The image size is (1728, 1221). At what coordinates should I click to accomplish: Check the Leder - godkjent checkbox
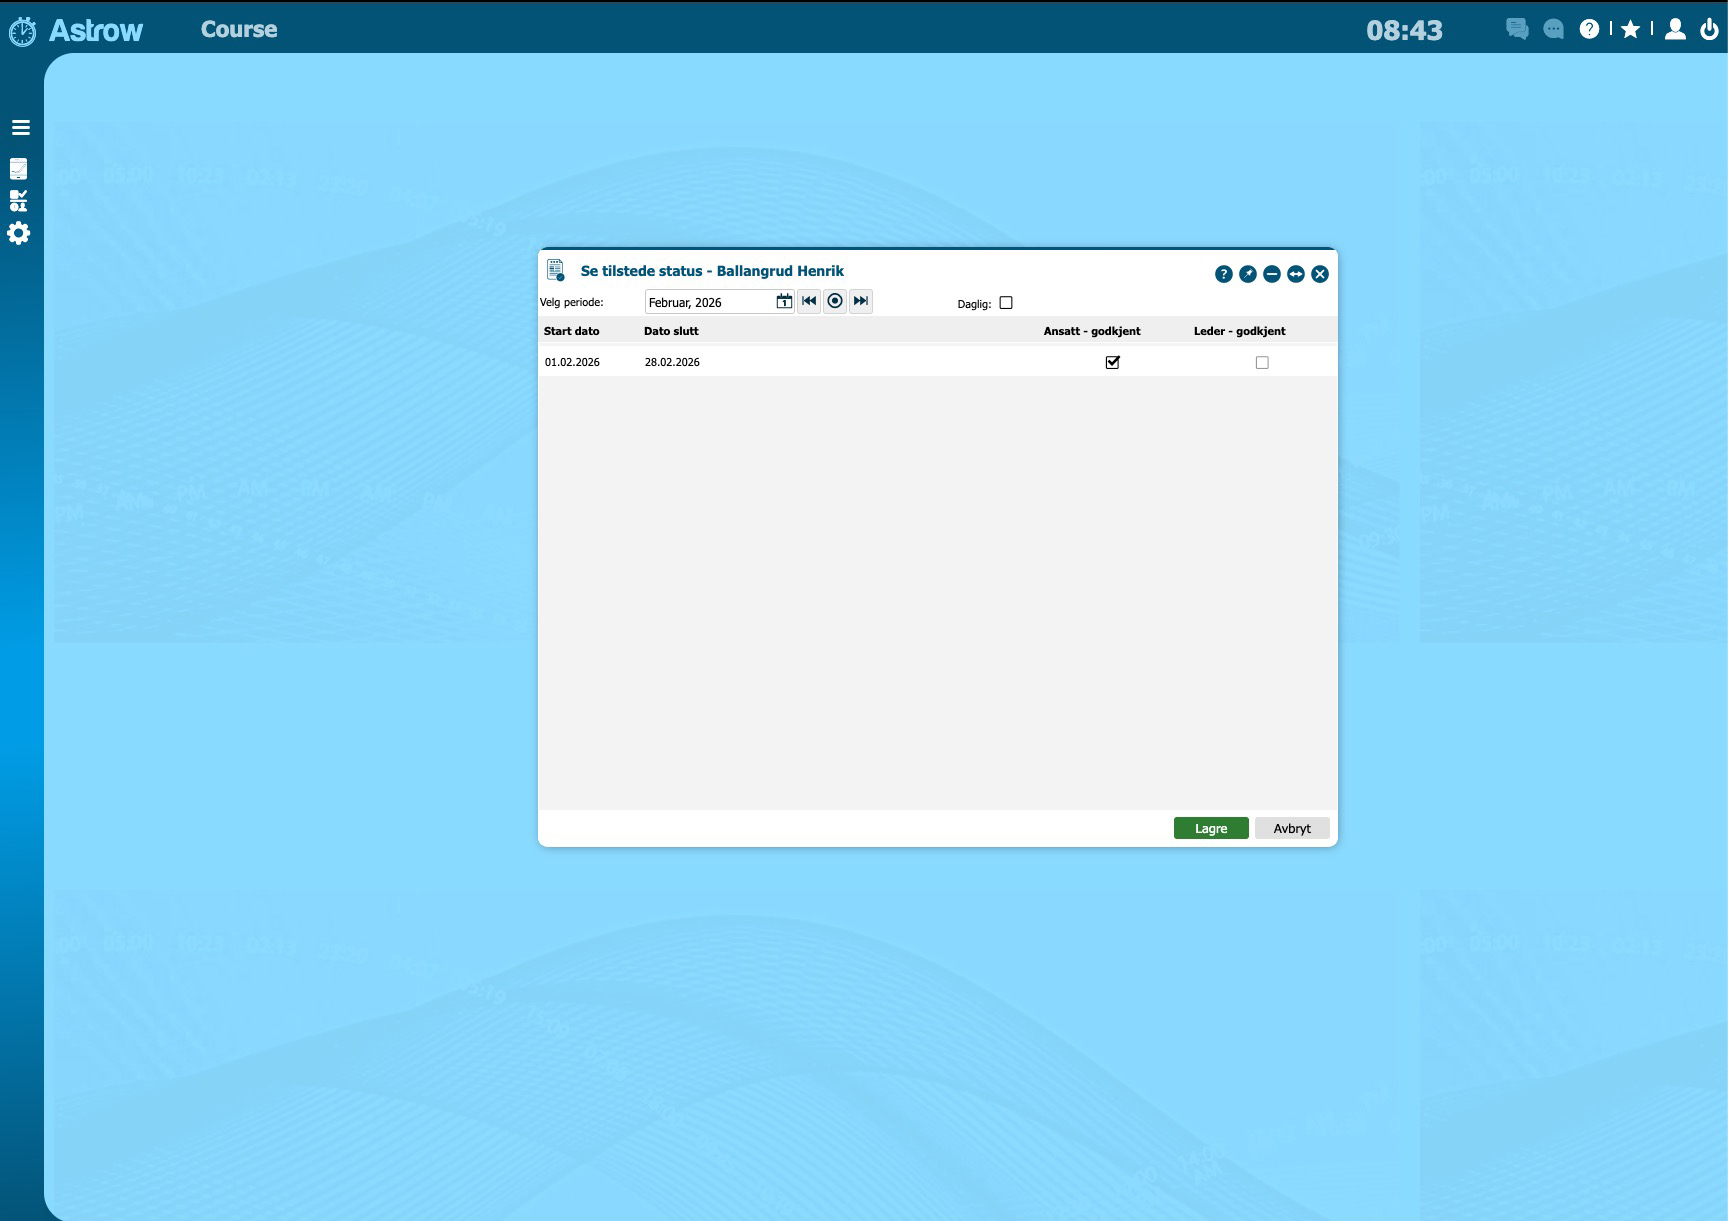(1261, 362)
